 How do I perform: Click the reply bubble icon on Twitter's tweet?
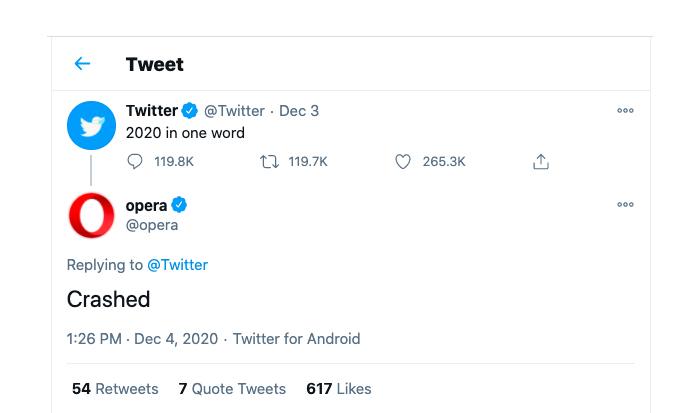134,161
